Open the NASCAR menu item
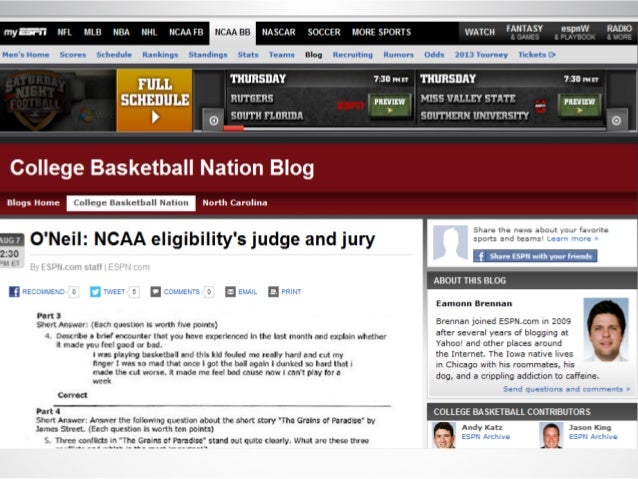 pos(279,32)
